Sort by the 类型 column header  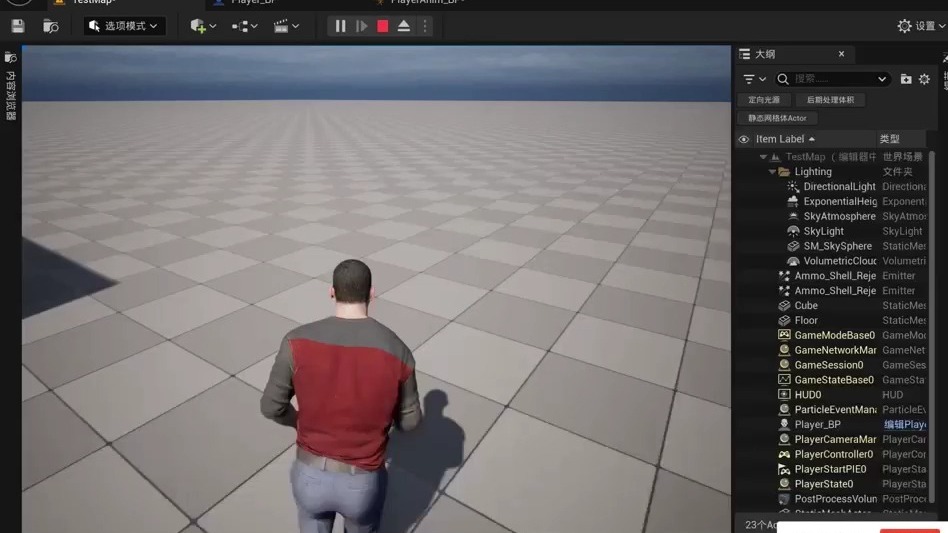tap(889, 139)
